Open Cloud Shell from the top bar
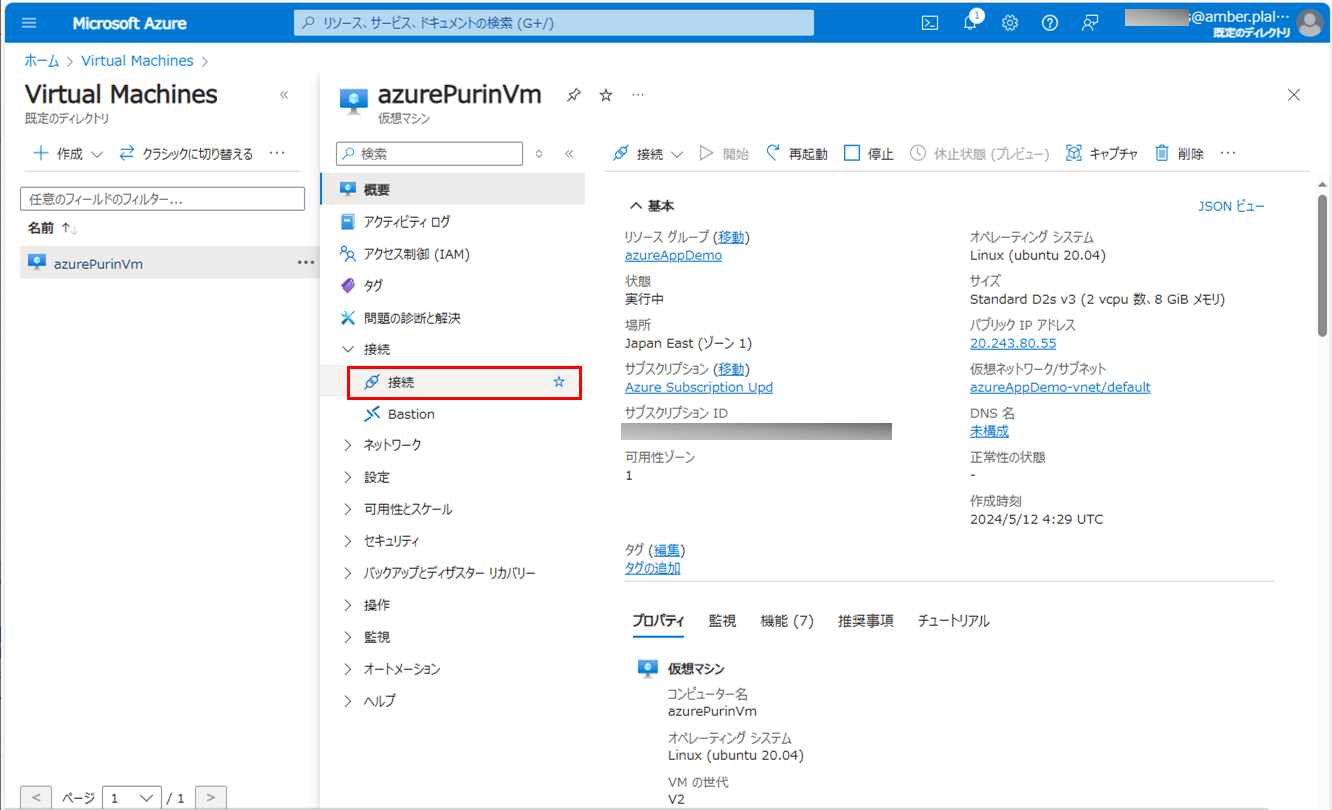This screenshot has width=1332, height=810. click(930, 23)
